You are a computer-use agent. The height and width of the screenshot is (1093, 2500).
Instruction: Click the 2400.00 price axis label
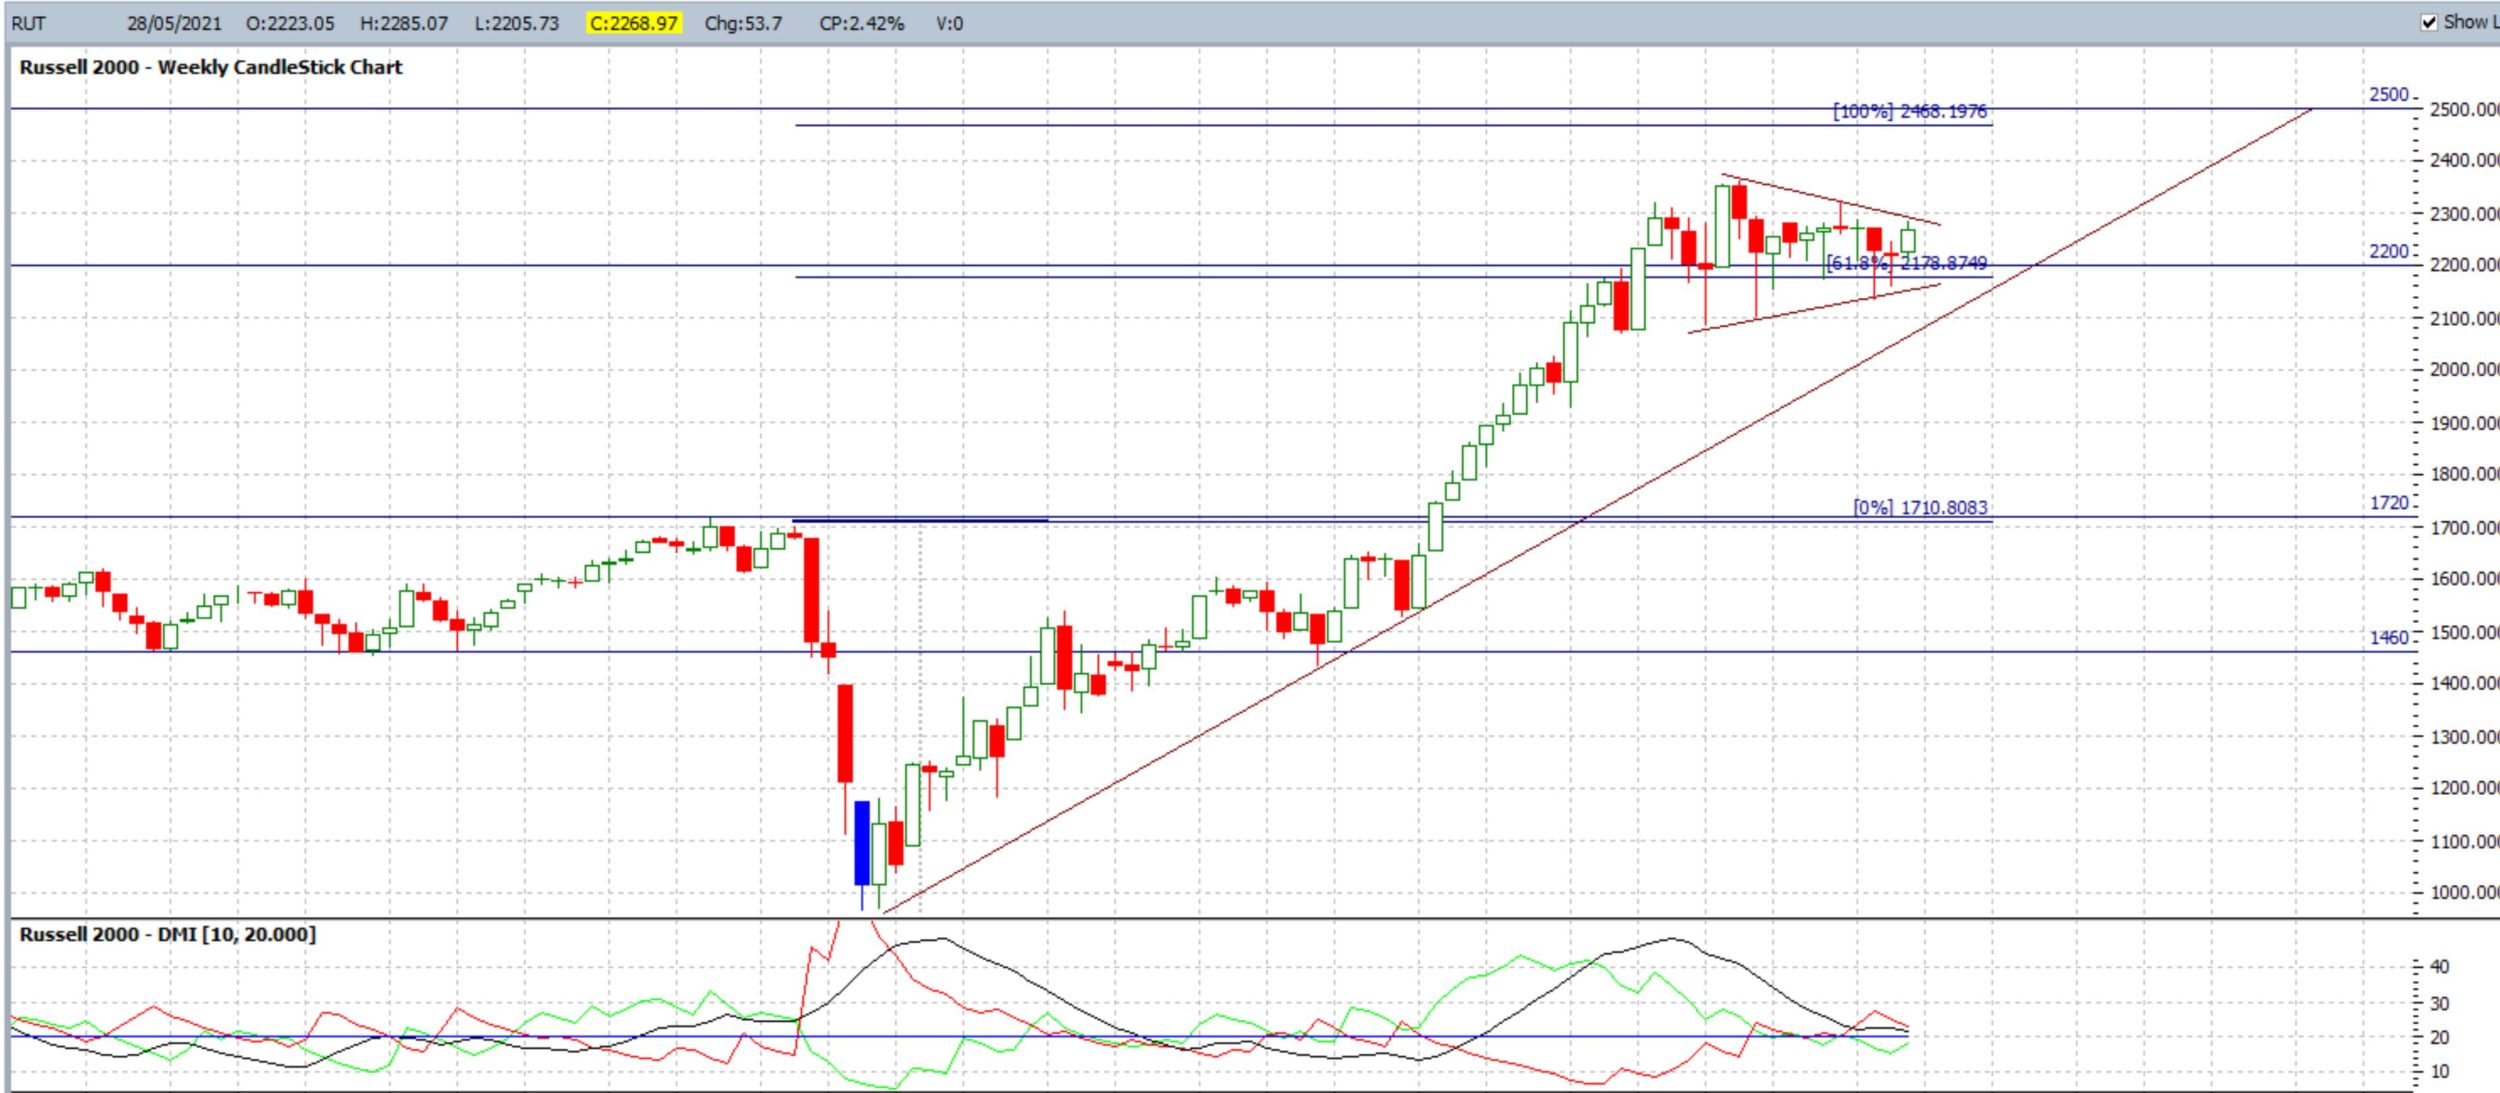(x=2463, y=160)
